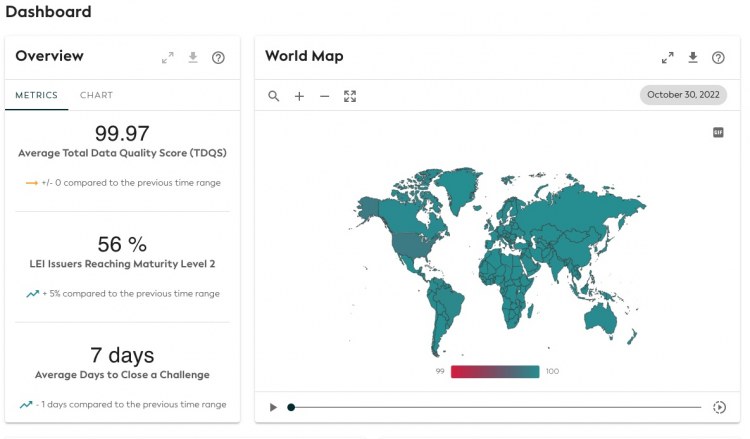Click the map search magnifier icon
The image size is (750, 439).
coord(273,96)
